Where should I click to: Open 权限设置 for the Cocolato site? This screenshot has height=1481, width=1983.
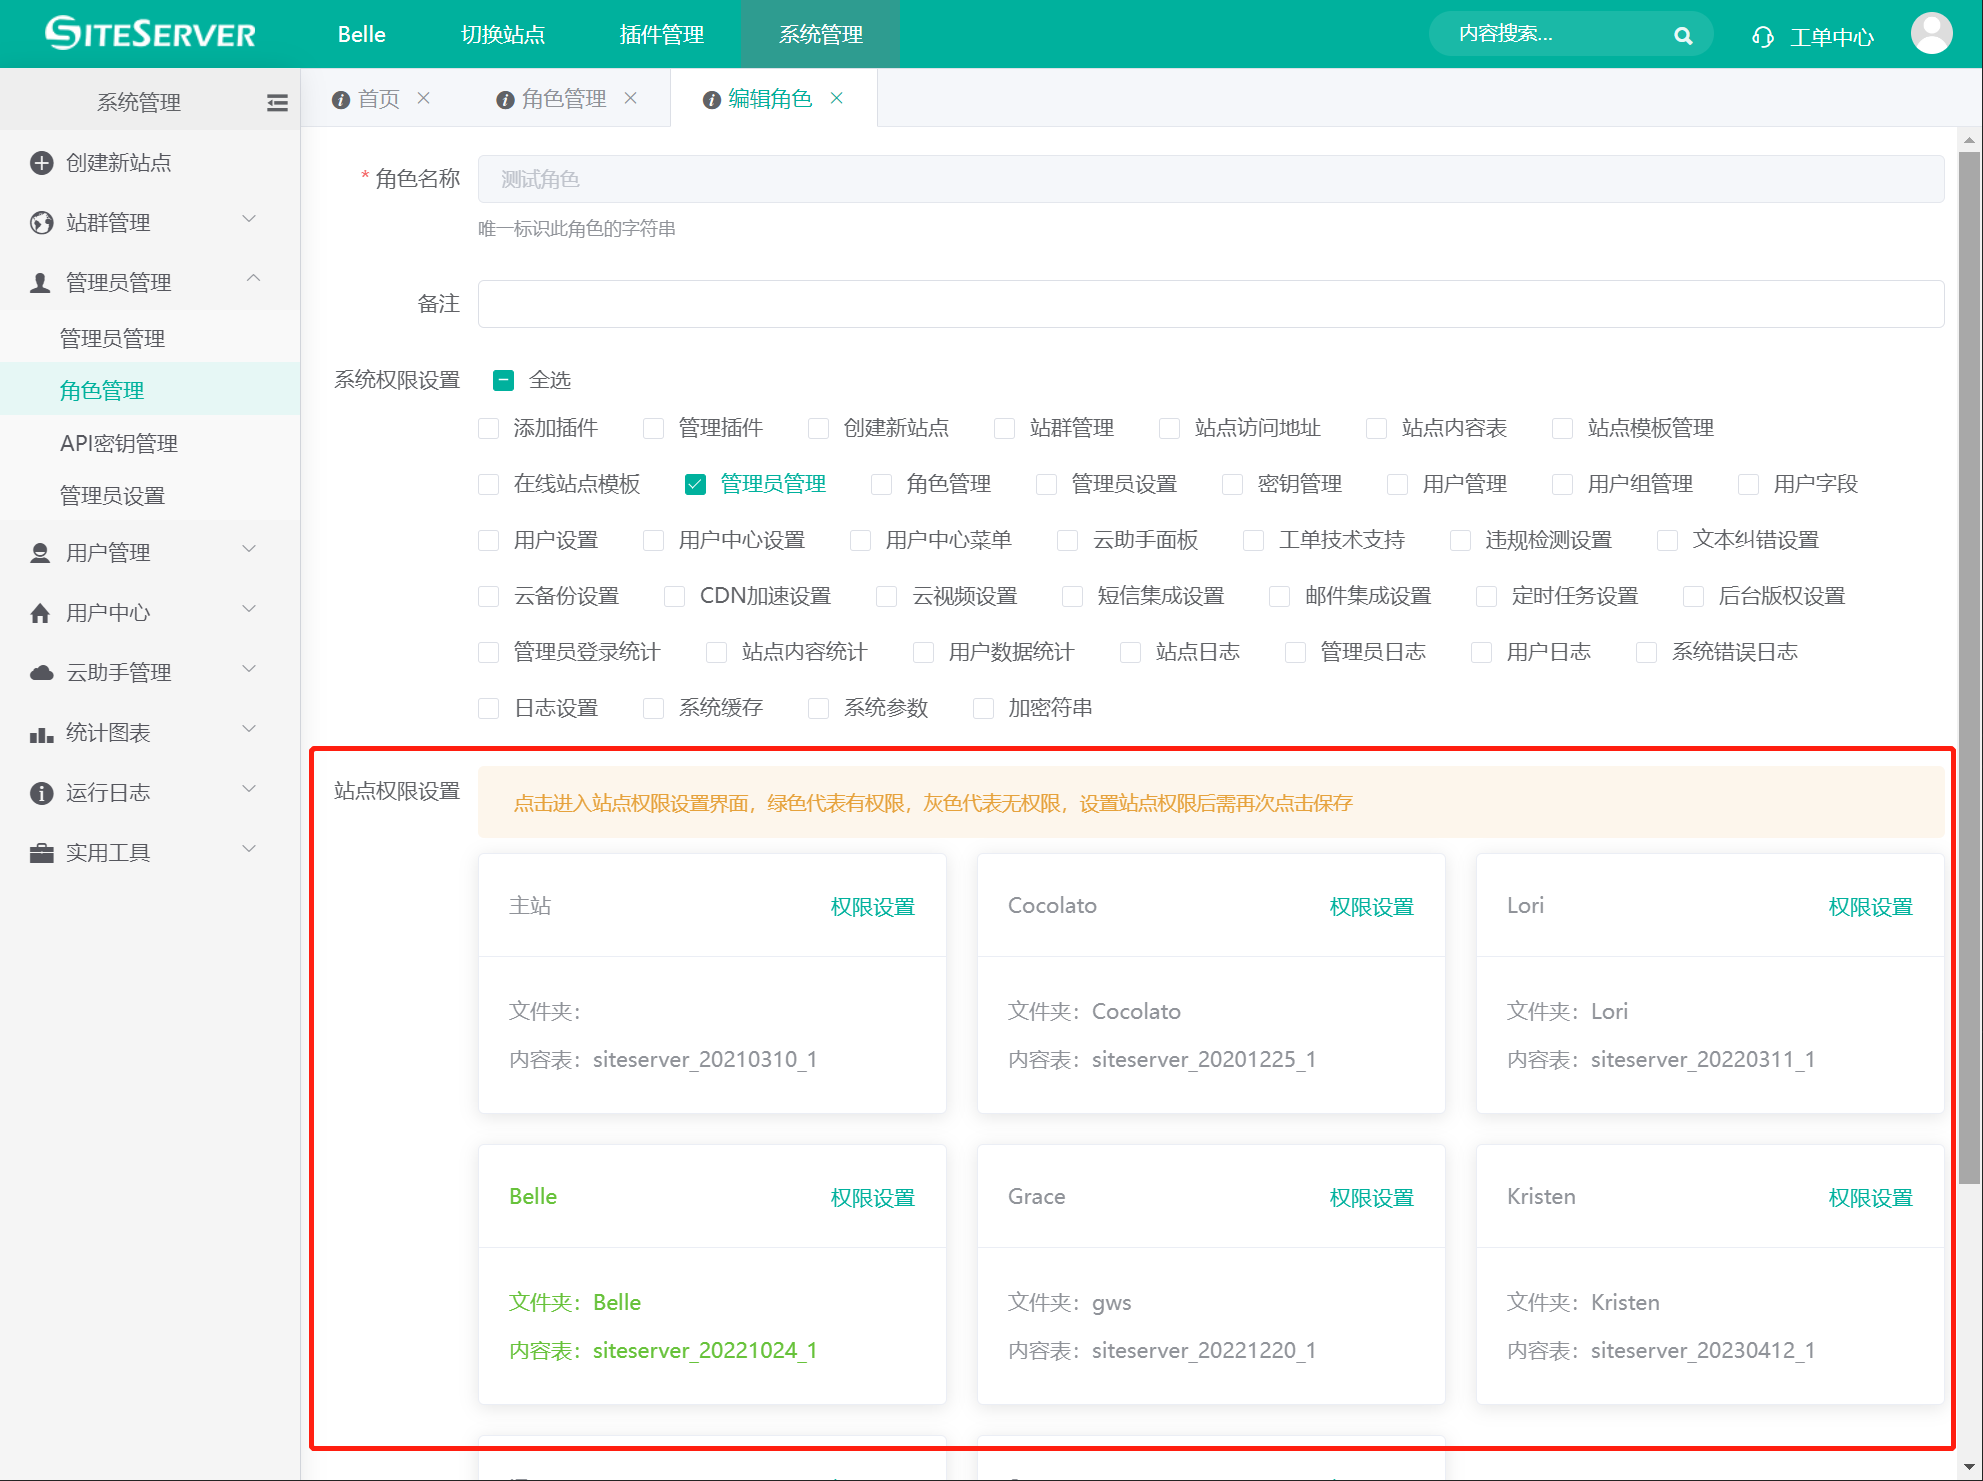click(x=1371, y=907)
